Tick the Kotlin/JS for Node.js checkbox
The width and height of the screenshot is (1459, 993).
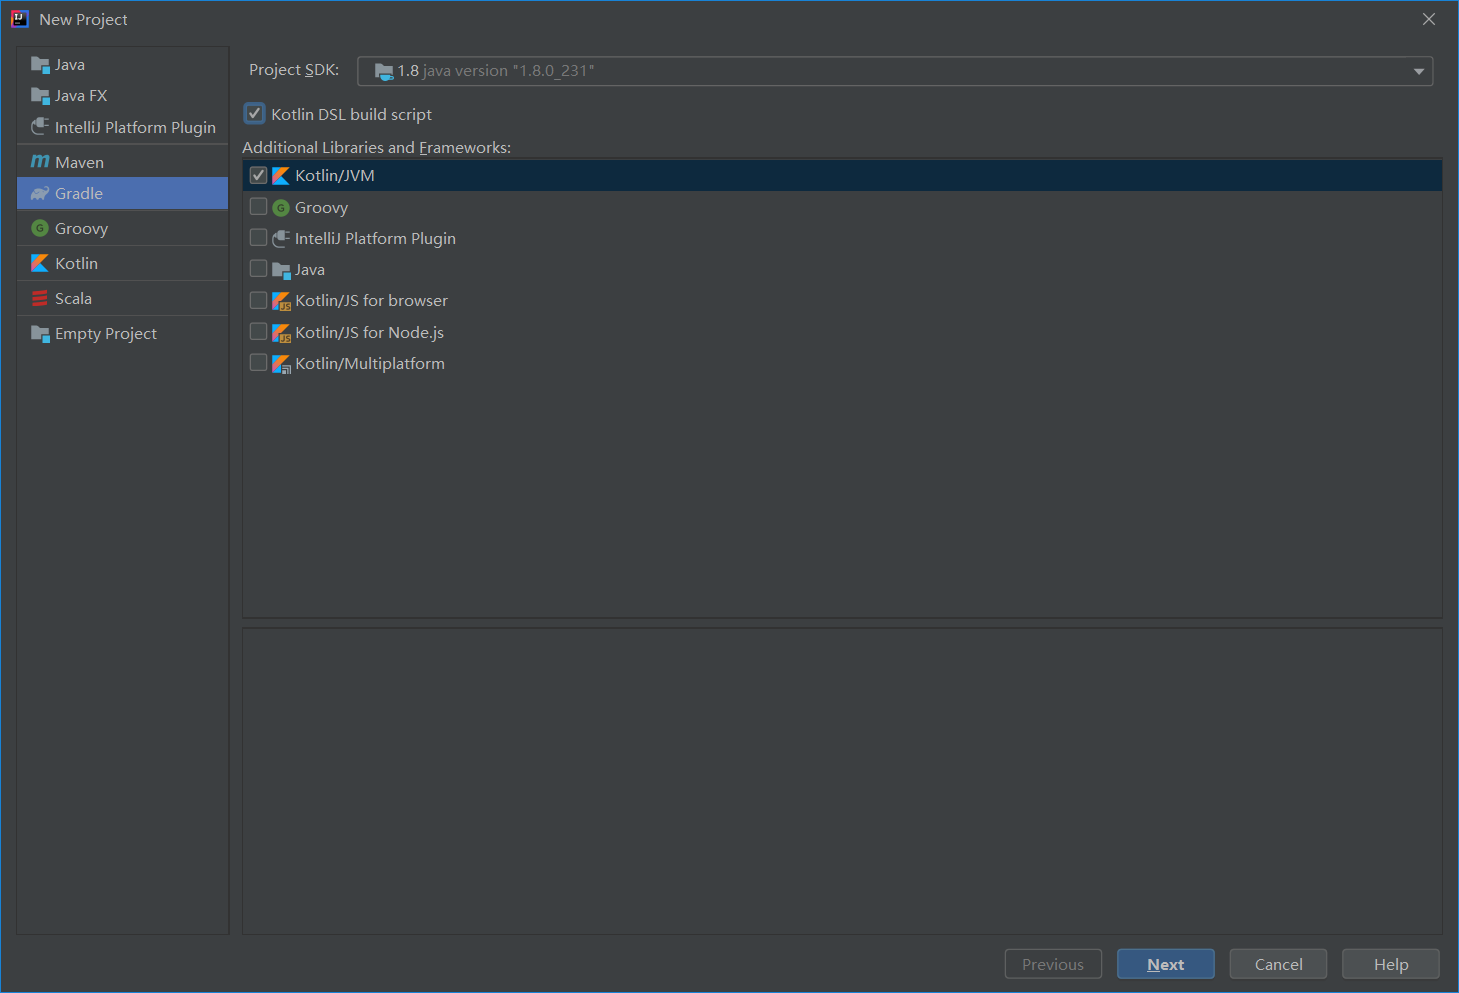click(x=259, y=332)
